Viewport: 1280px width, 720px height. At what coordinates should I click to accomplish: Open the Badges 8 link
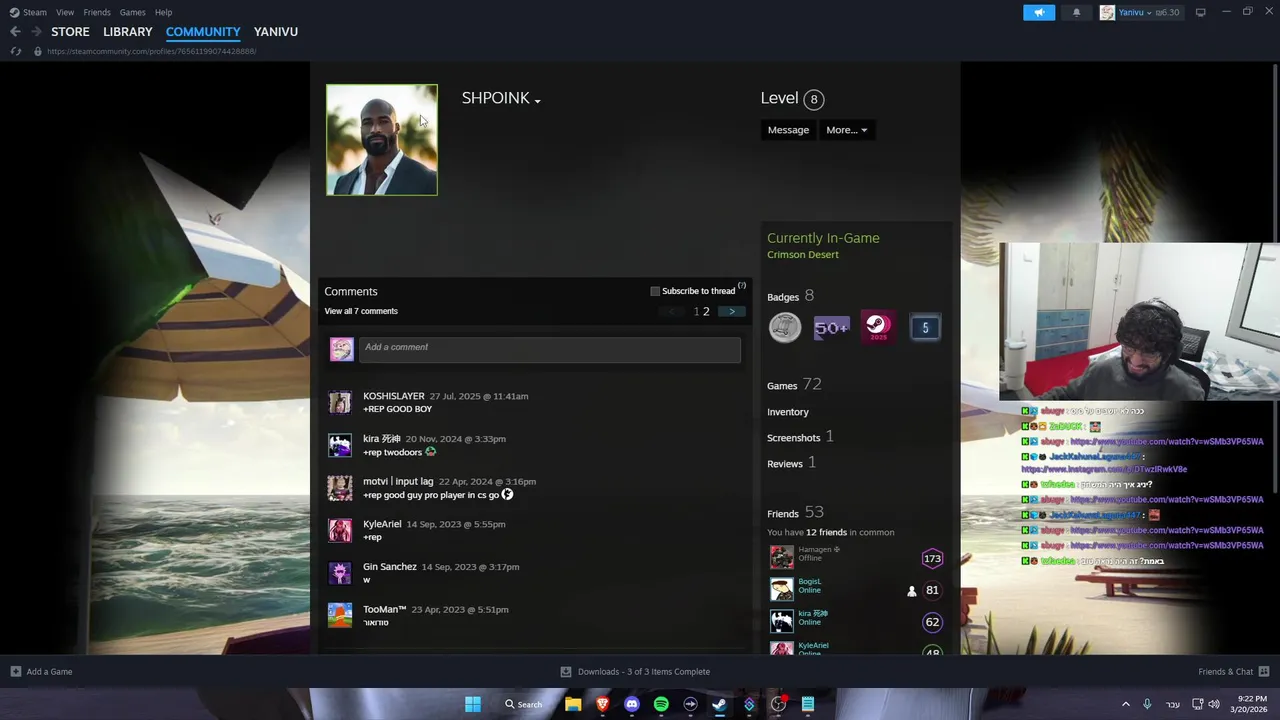coord(790,296)
